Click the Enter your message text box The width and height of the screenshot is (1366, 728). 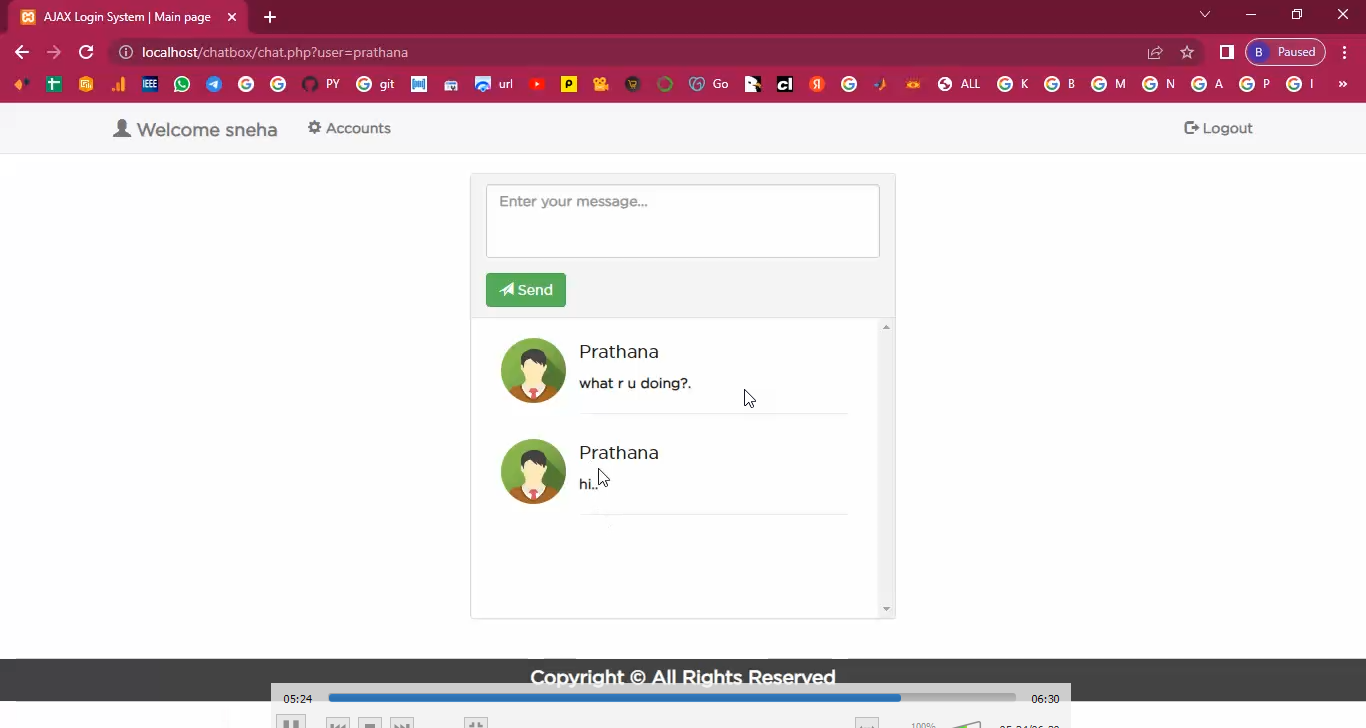[x=682, y=221]
